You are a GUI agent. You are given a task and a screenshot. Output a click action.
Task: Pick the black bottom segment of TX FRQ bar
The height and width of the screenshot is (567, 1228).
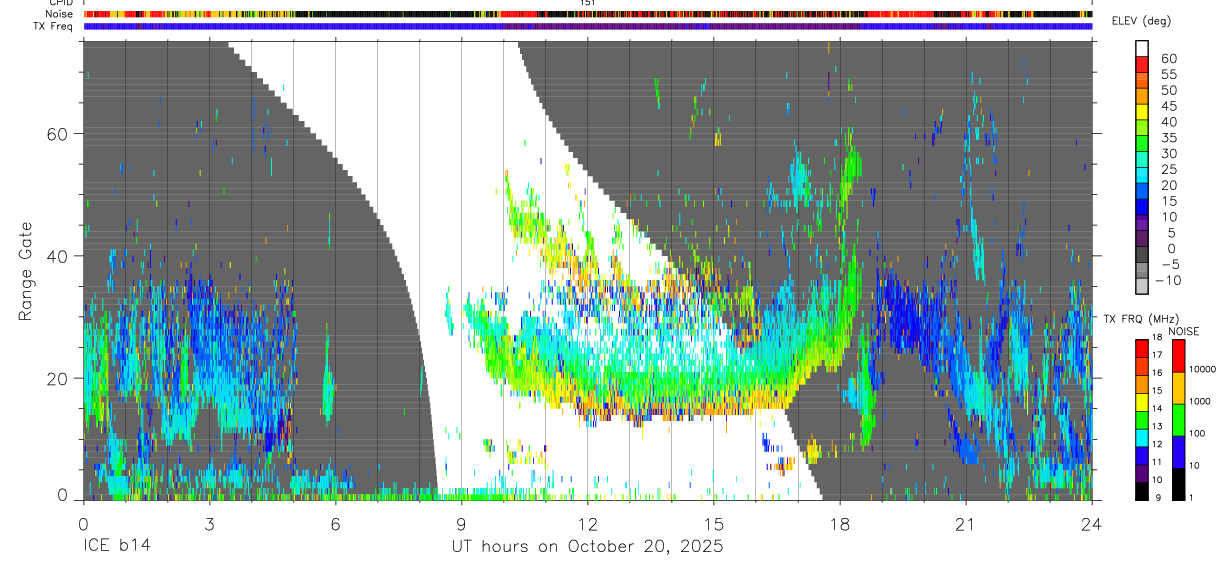[1142, 491]
